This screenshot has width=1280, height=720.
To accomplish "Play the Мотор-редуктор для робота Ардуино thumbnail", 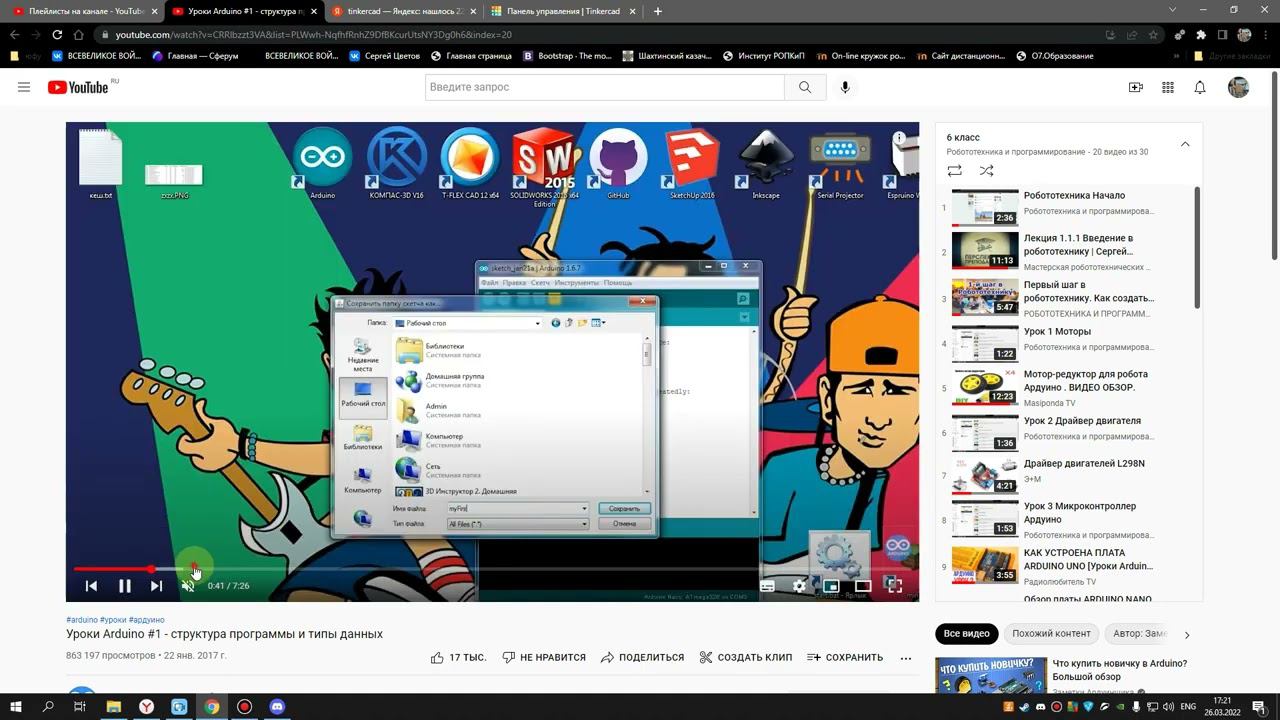I will (x=985, y=387).
